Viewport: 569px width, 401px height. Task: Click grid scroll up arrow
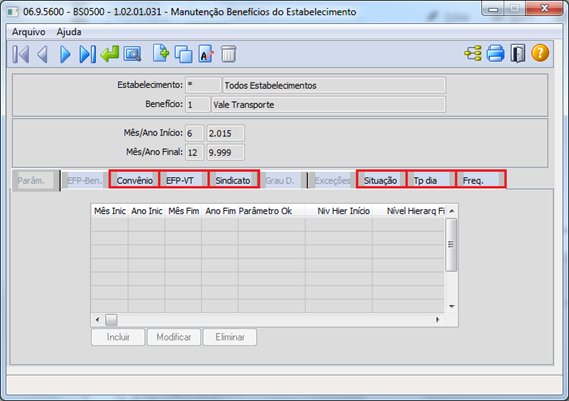point(451,211)
